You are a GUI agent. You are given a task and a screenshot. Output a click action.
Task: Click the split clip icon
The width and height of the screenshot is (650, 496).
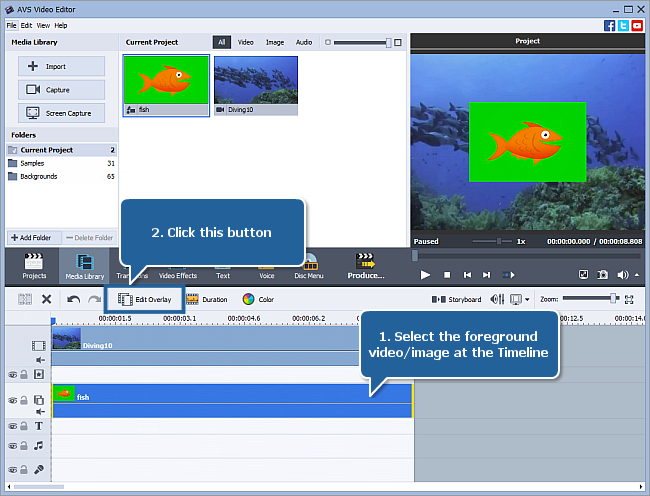(x=25, y=299)
